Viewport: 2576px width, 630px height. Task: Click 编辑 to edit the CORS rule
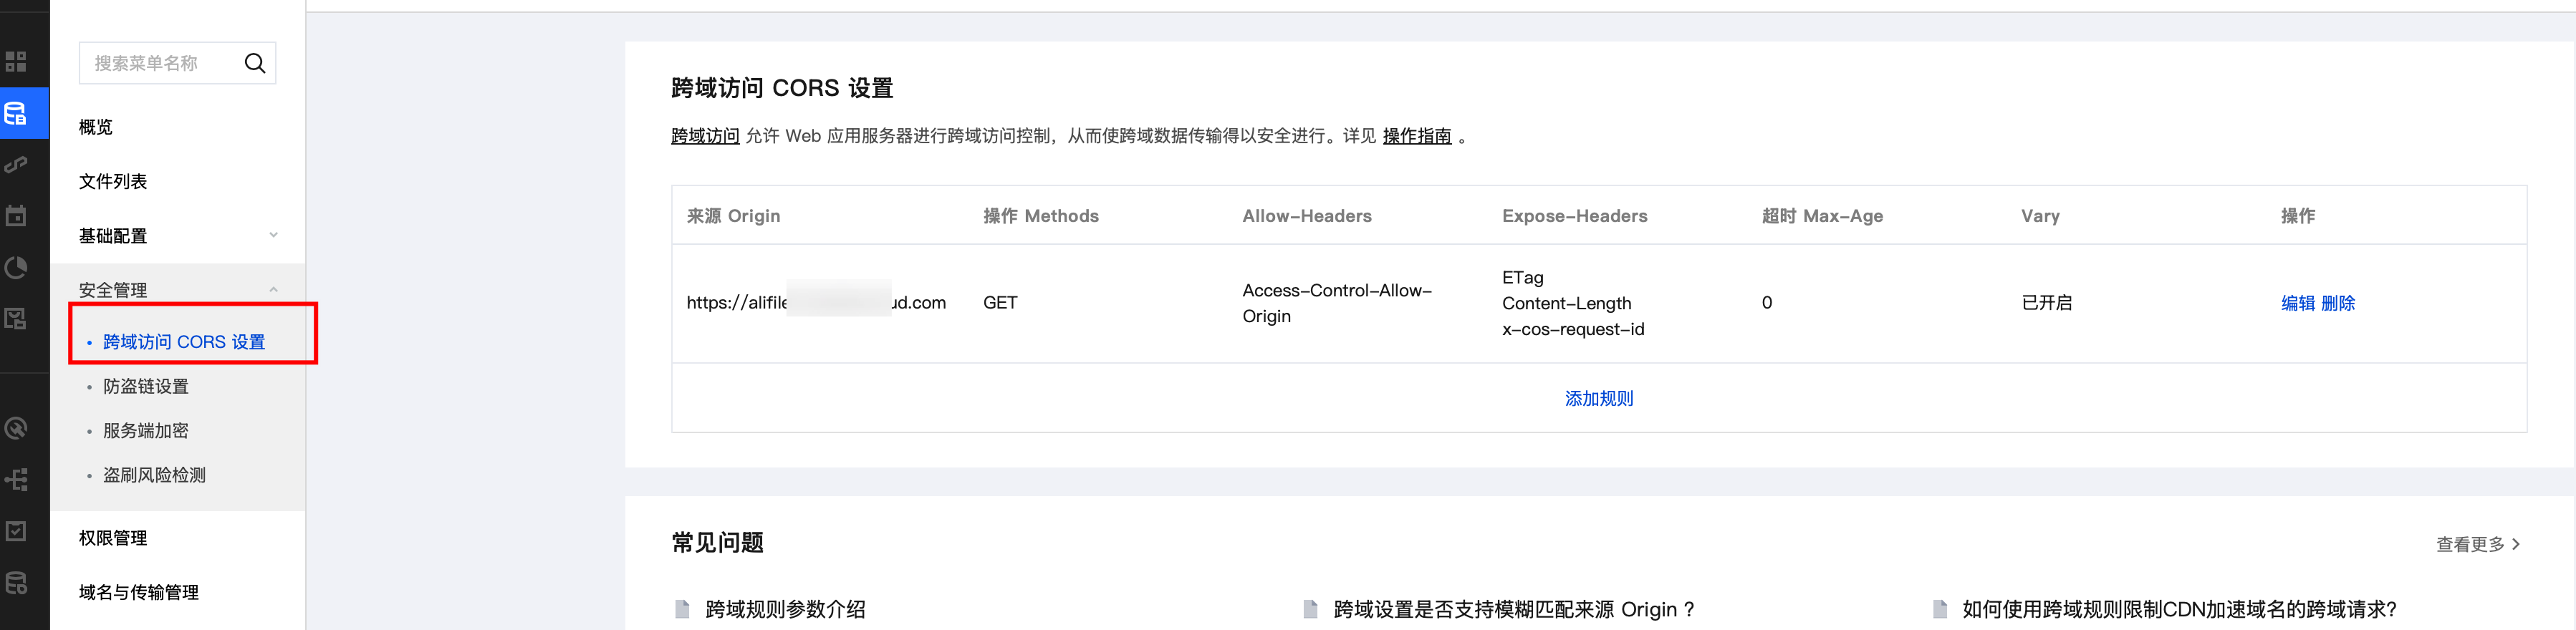click(x=2297, y=303)
